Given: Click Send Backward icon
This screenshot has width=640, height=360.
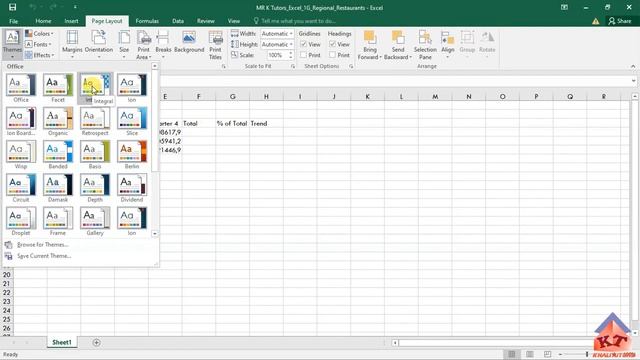Looking at the screenshot, I should click(398, 38).
